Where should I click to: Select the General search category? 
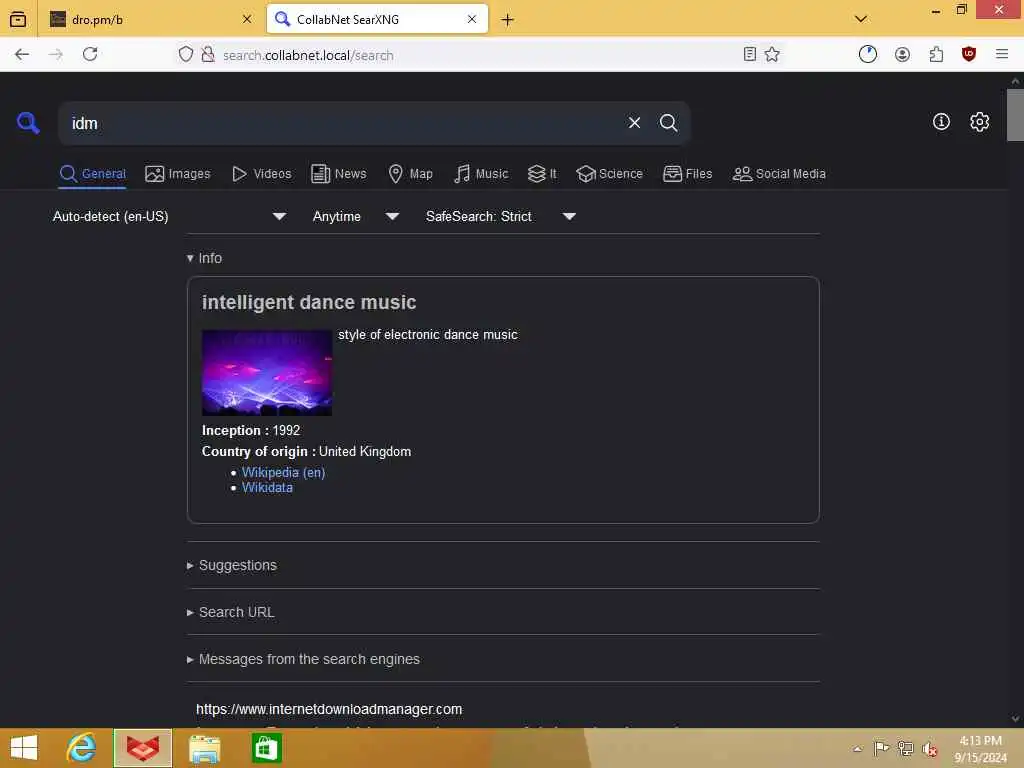(92, 174)
